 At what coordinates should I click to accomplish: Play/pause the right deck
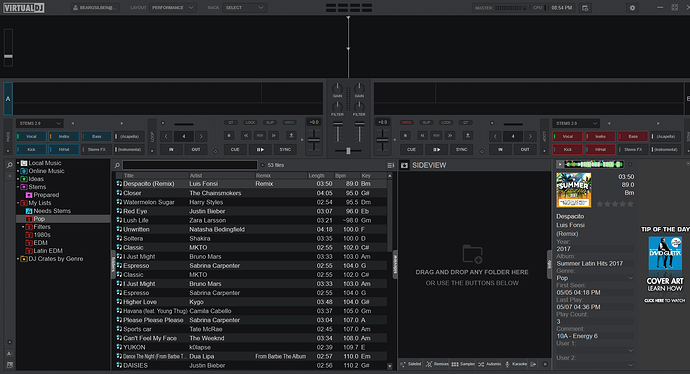click(437, 150)
